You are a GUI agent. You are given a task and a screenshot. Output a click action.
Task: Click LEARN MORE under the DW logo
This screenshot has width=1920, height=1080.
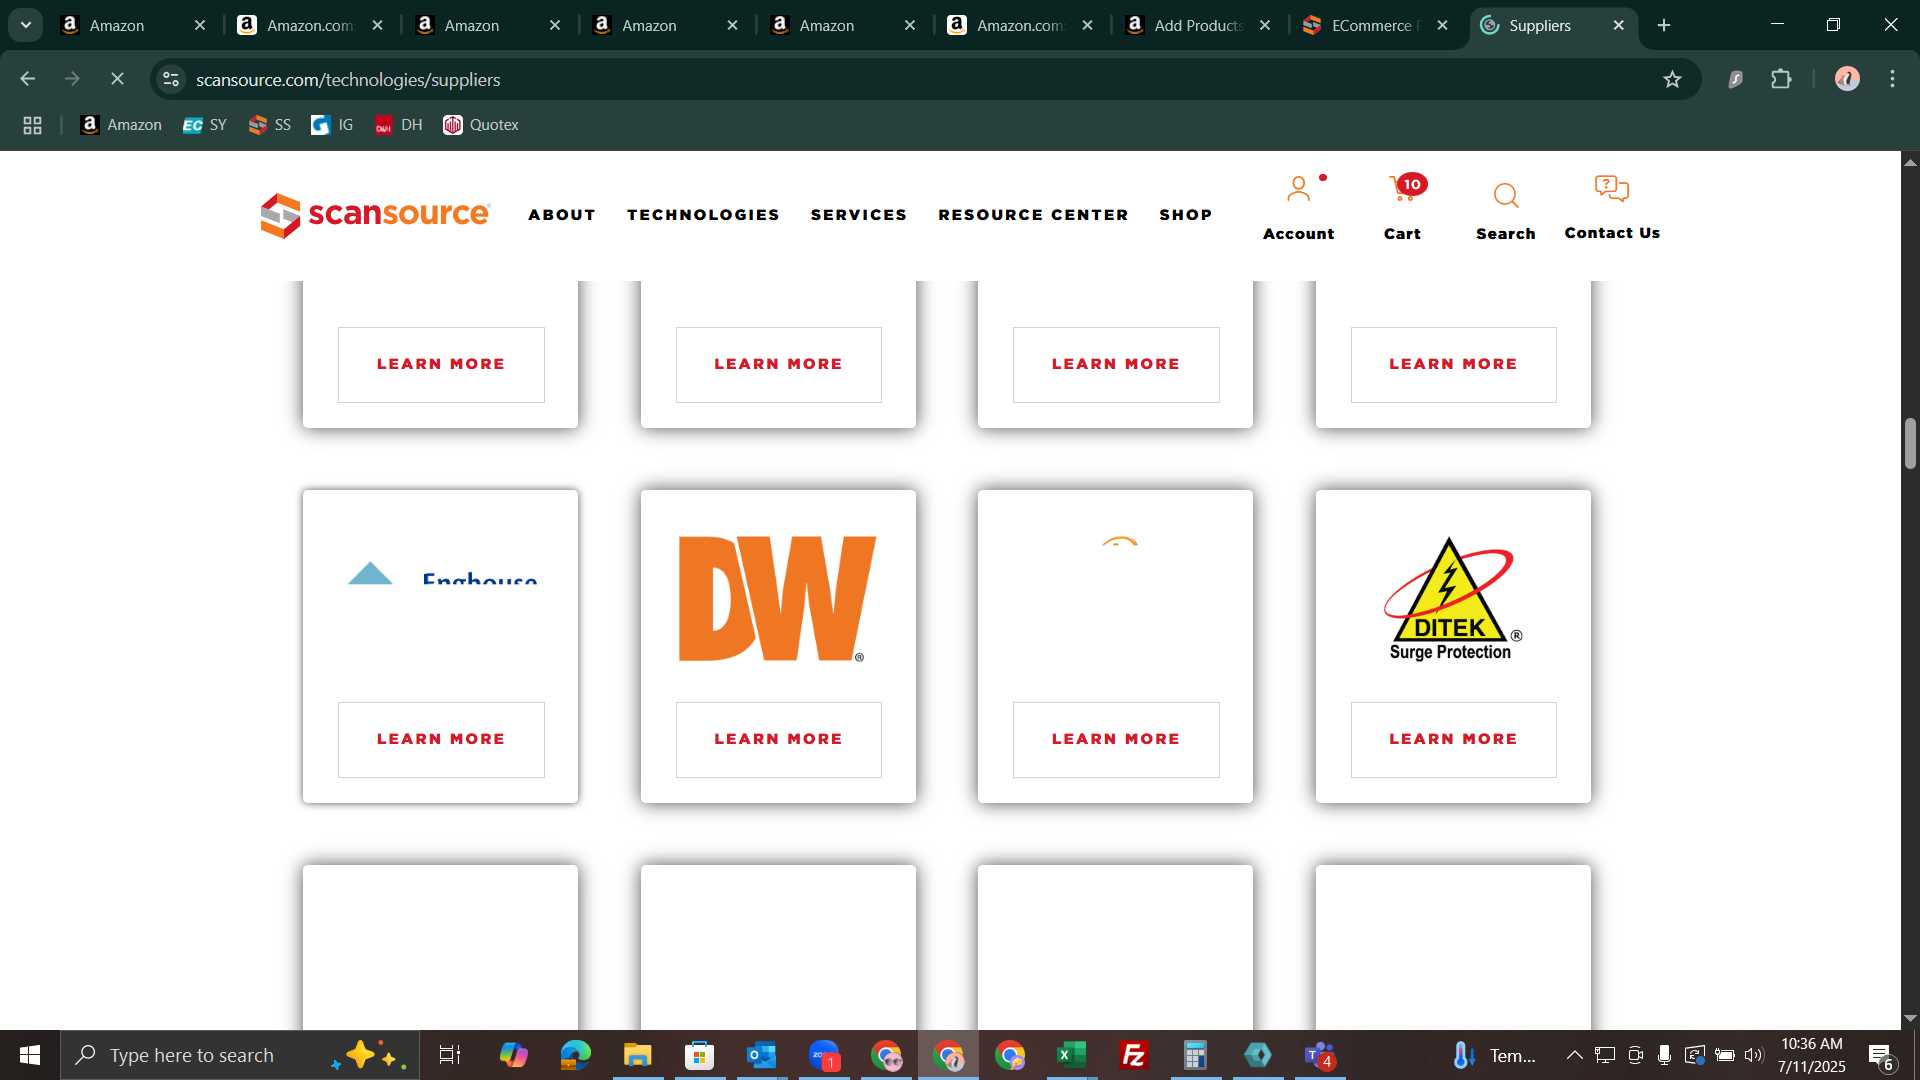coord(778,740)
